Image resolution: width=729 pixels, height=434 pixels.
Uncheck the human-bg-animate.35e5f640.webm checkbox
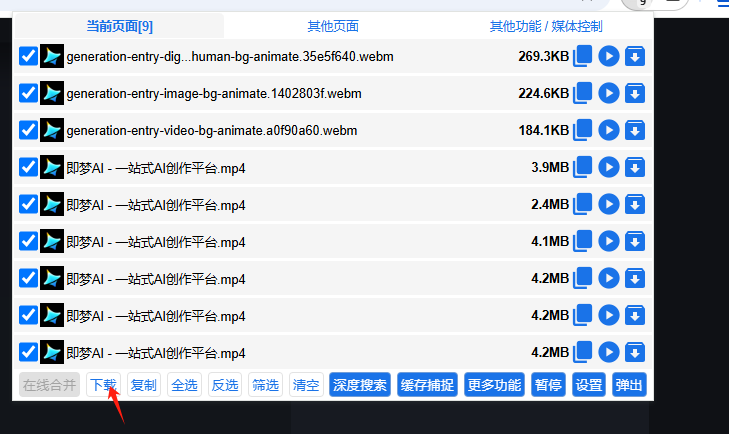28,56
